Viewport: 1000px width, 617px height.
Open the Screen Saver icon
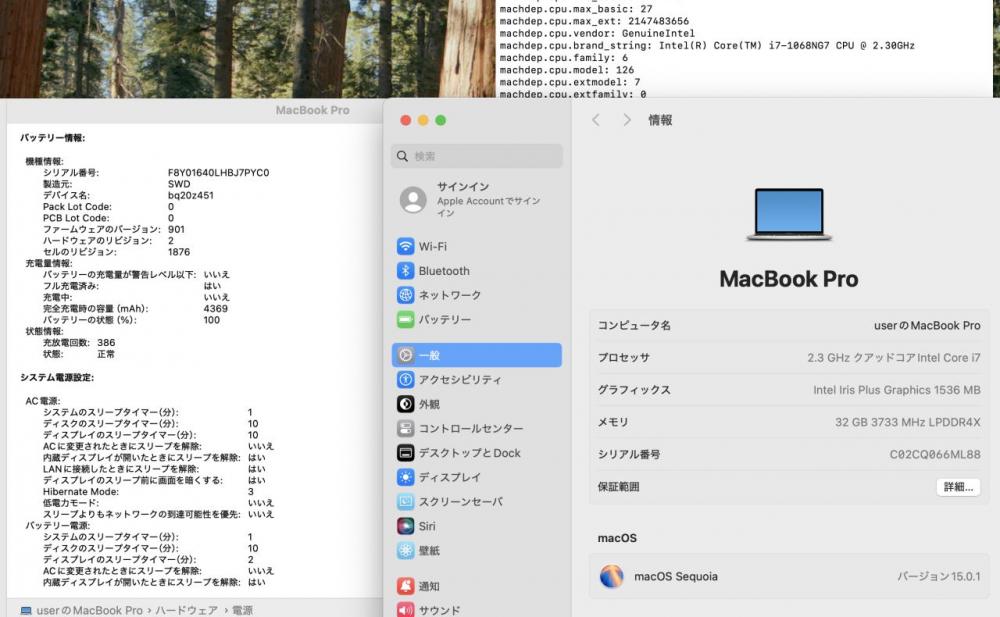[x=405, y=502]
